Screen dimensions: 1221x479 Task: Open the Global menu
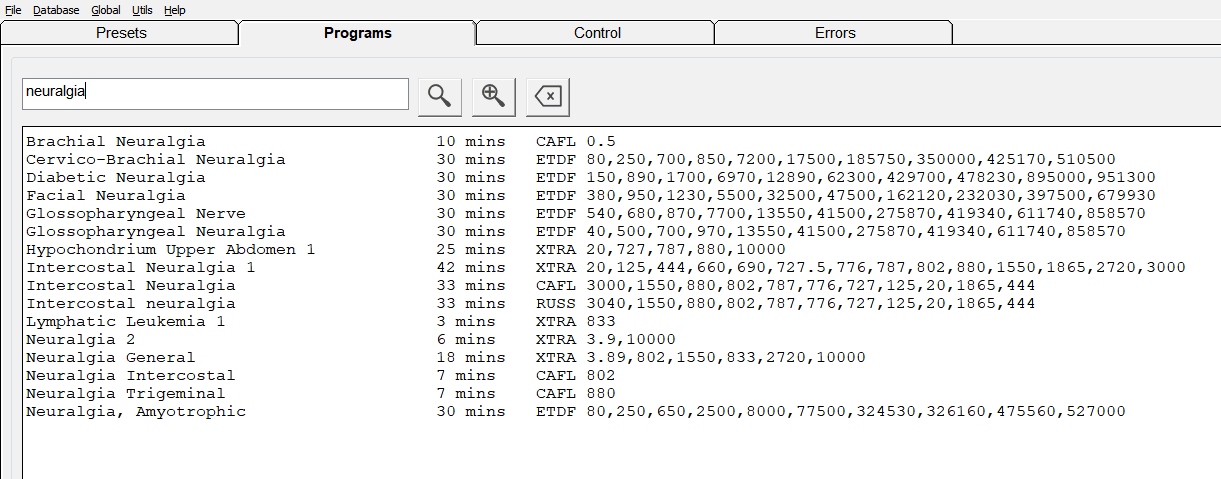pos(106,10)
